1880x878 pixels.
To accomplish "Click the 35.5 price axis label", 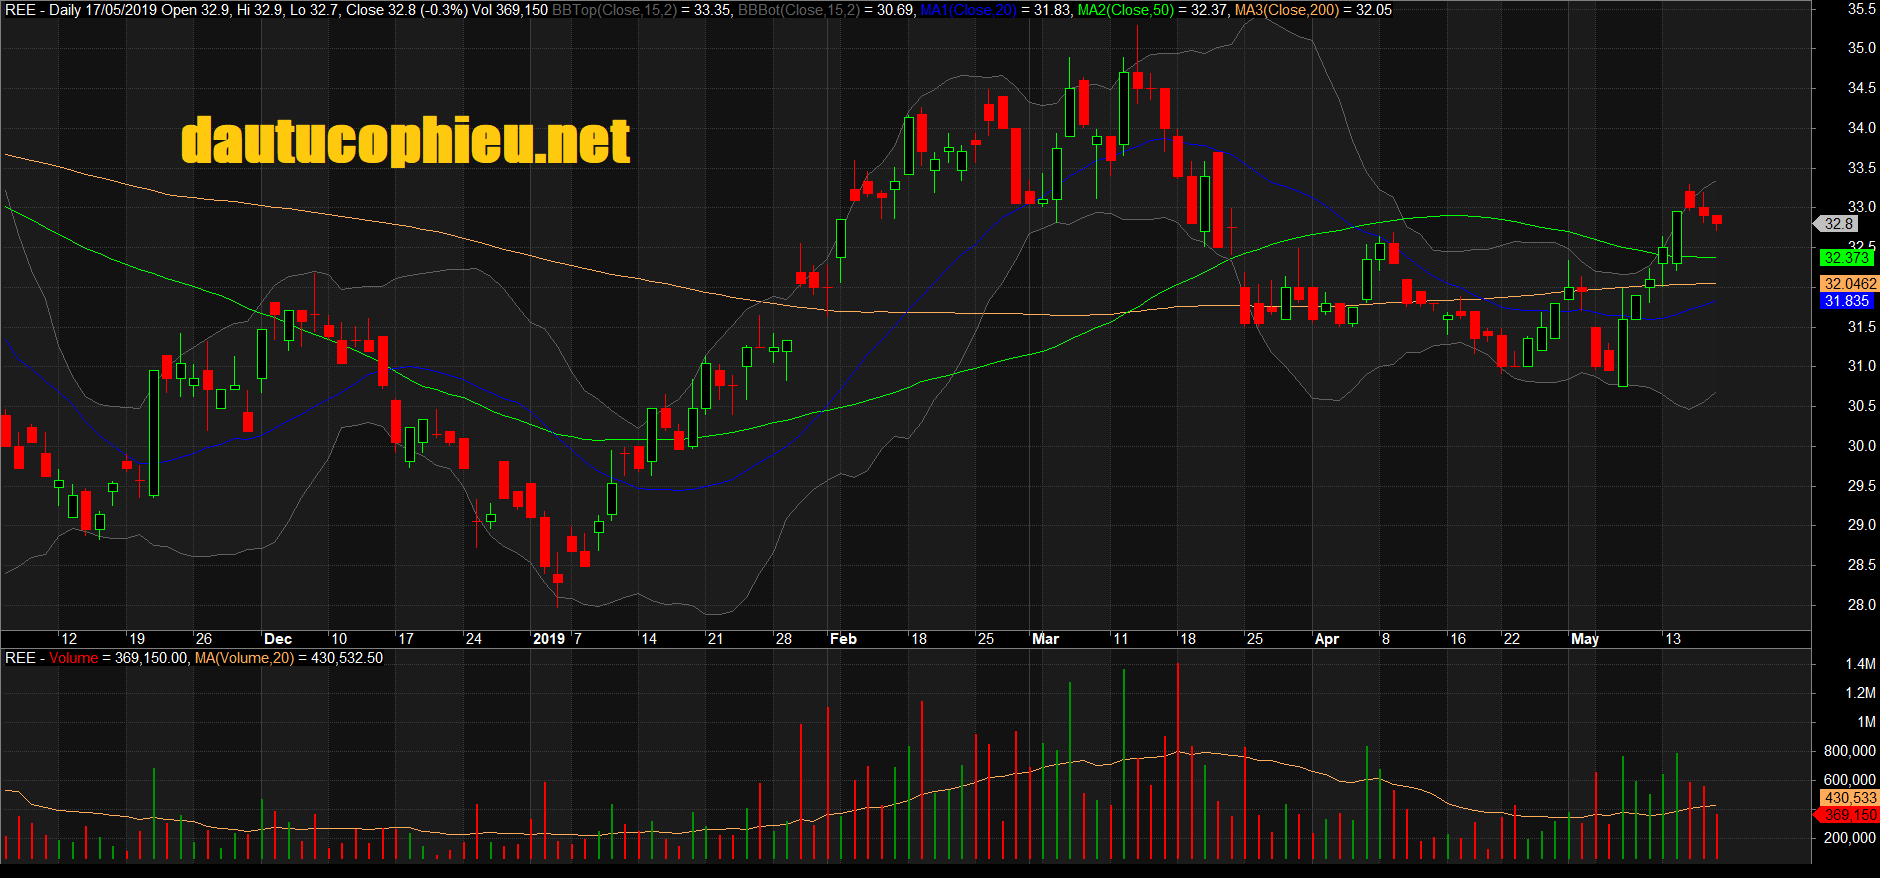I will [x=1861, y=9].
